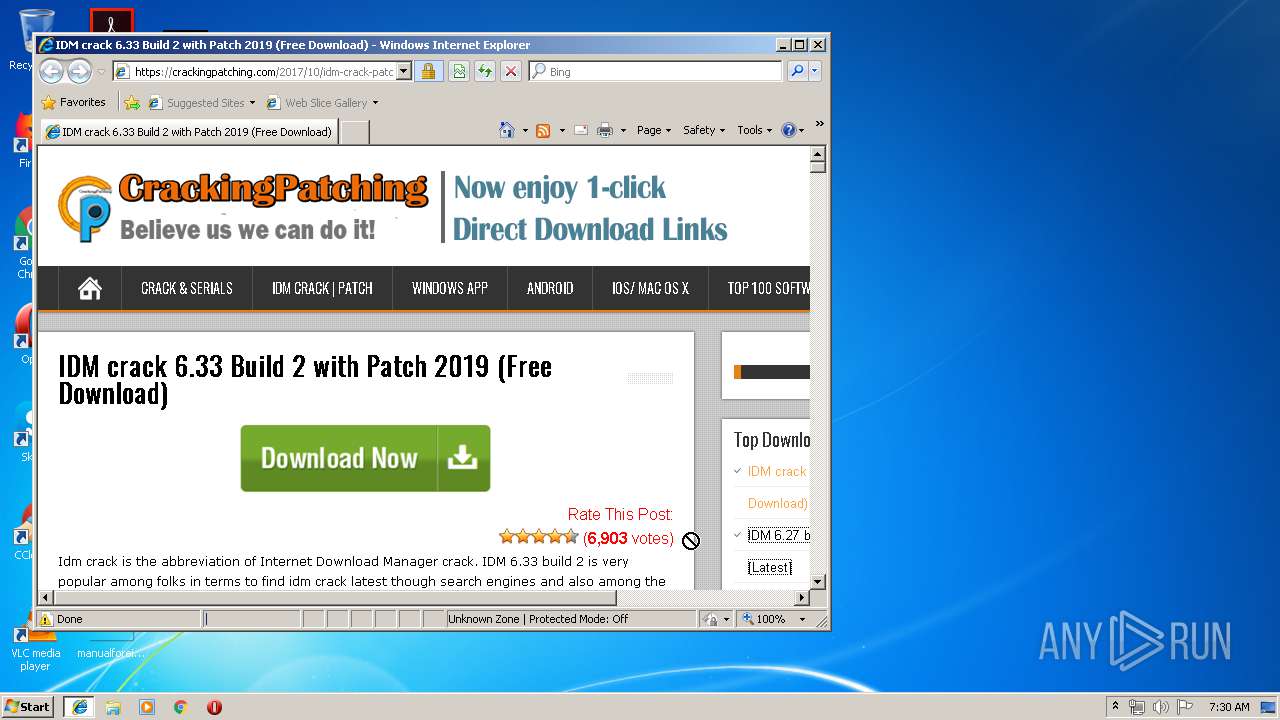
Task: Expand the address bar autocomplete dropdown
Action: coord(404,71)
